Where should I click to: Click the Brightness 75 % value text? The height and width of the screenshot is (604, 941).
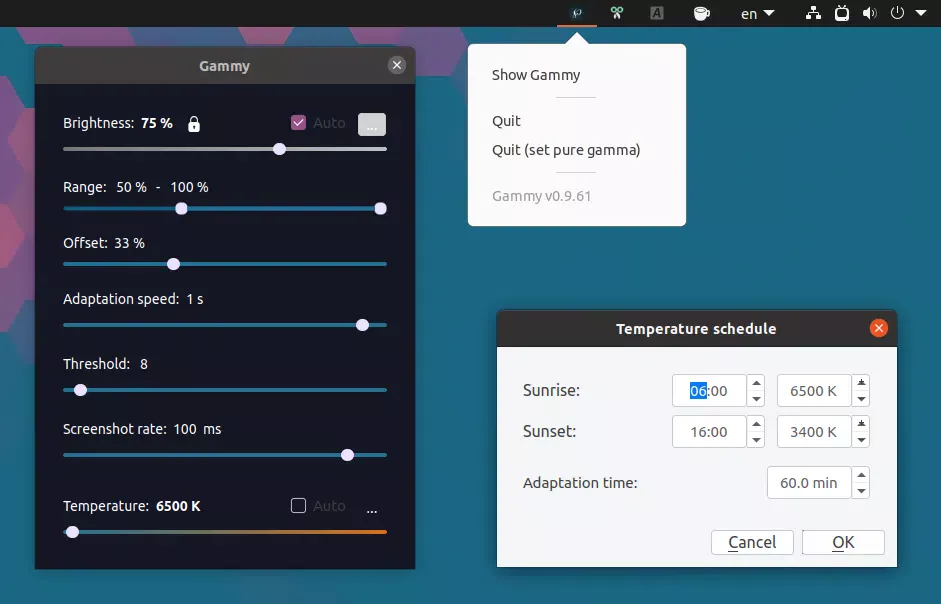[x=157, y=123]
